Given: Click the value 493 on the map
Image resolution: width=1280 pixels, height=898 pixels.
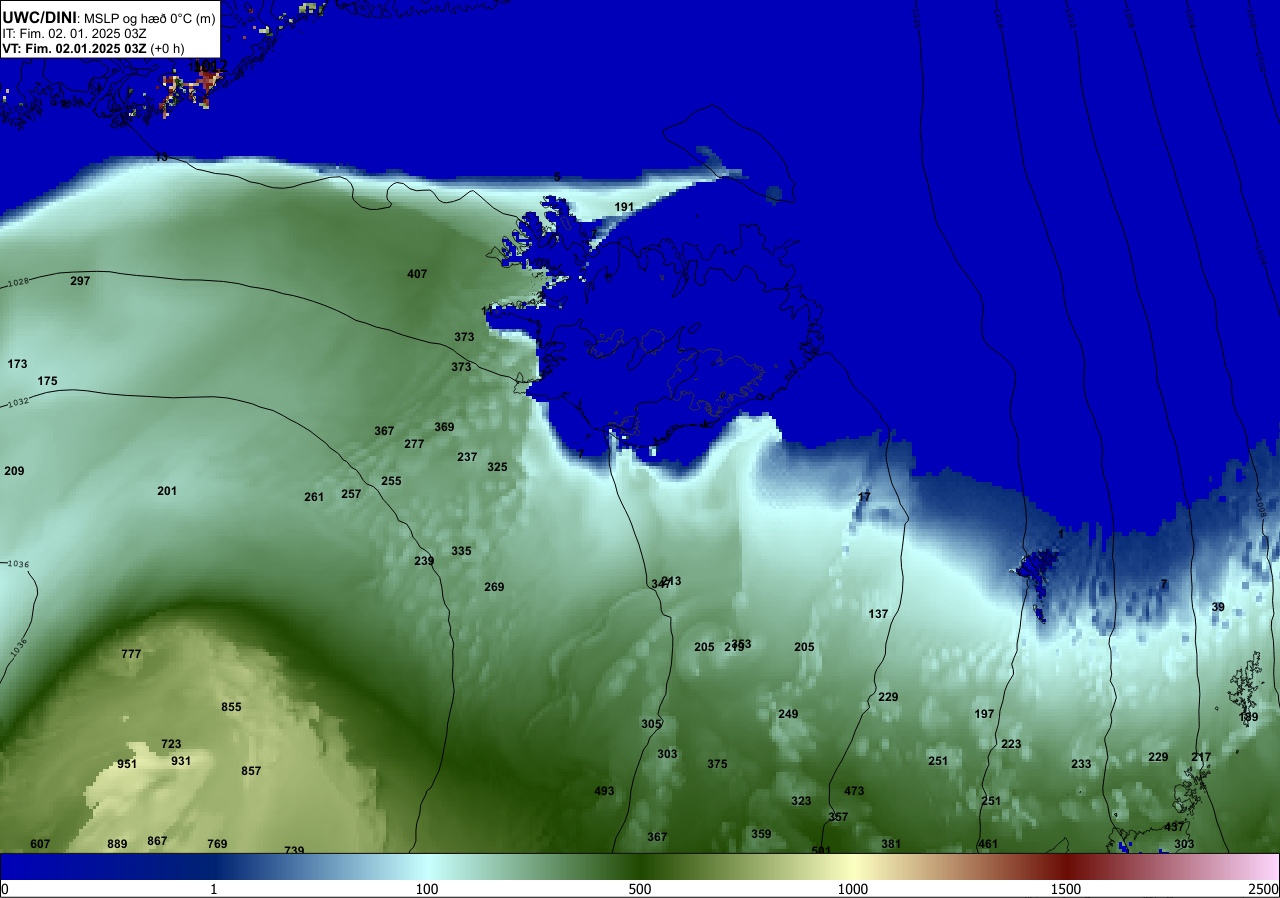Looking at the screenshot, I should [x=604, y=791].
